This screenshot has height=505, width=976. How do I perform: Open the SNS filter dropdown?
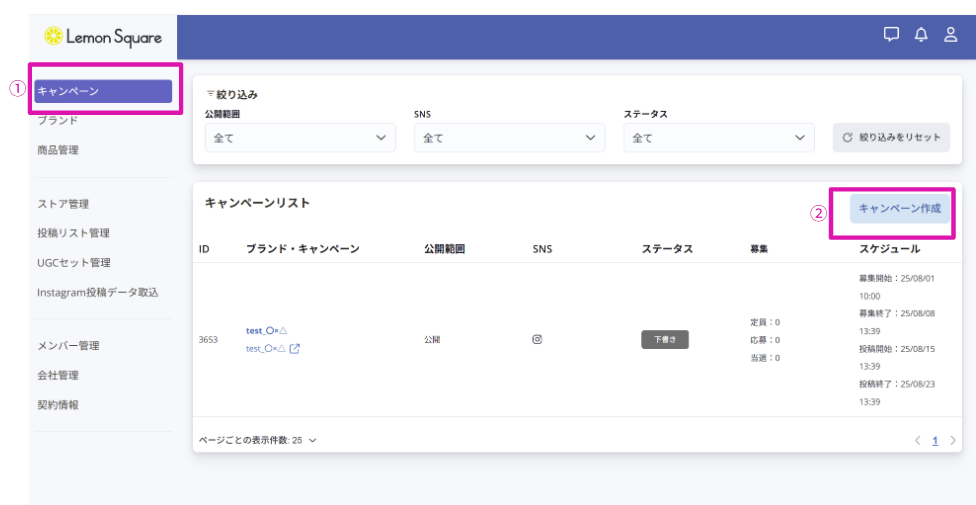coord(509,138)
